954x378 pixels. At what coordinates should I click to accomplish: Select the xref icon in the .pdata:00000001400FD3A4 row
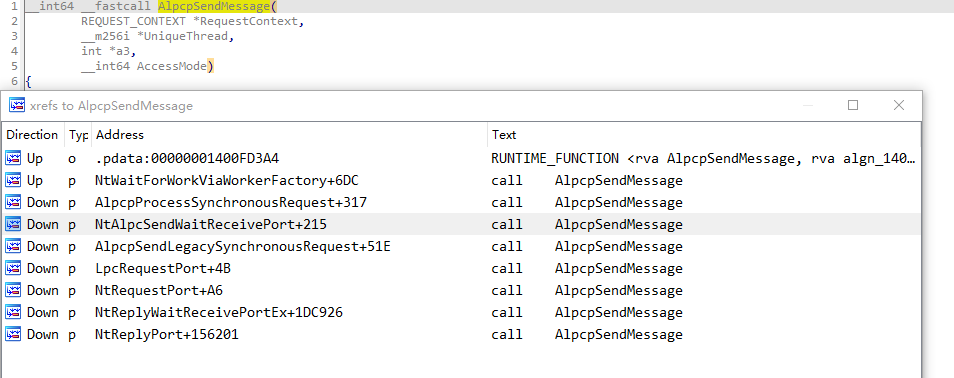coord(13,158)
